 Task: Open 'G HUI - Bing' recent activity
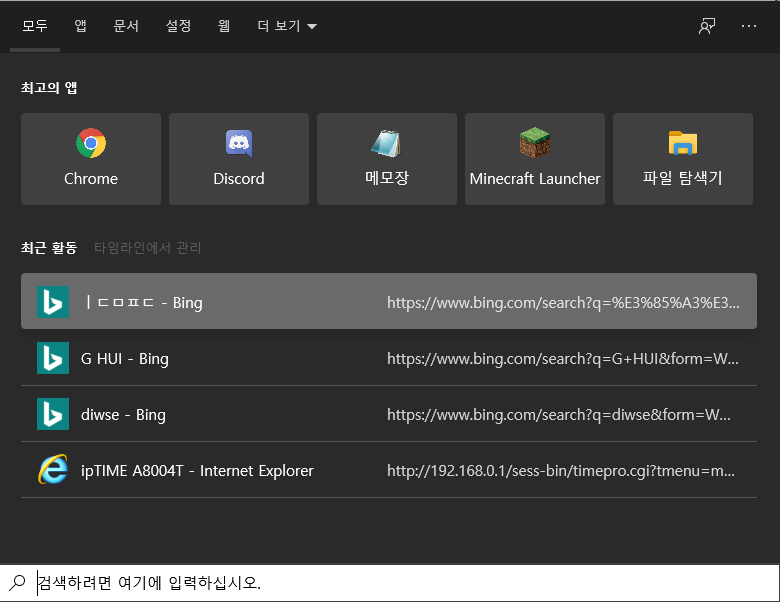[389, 358]
